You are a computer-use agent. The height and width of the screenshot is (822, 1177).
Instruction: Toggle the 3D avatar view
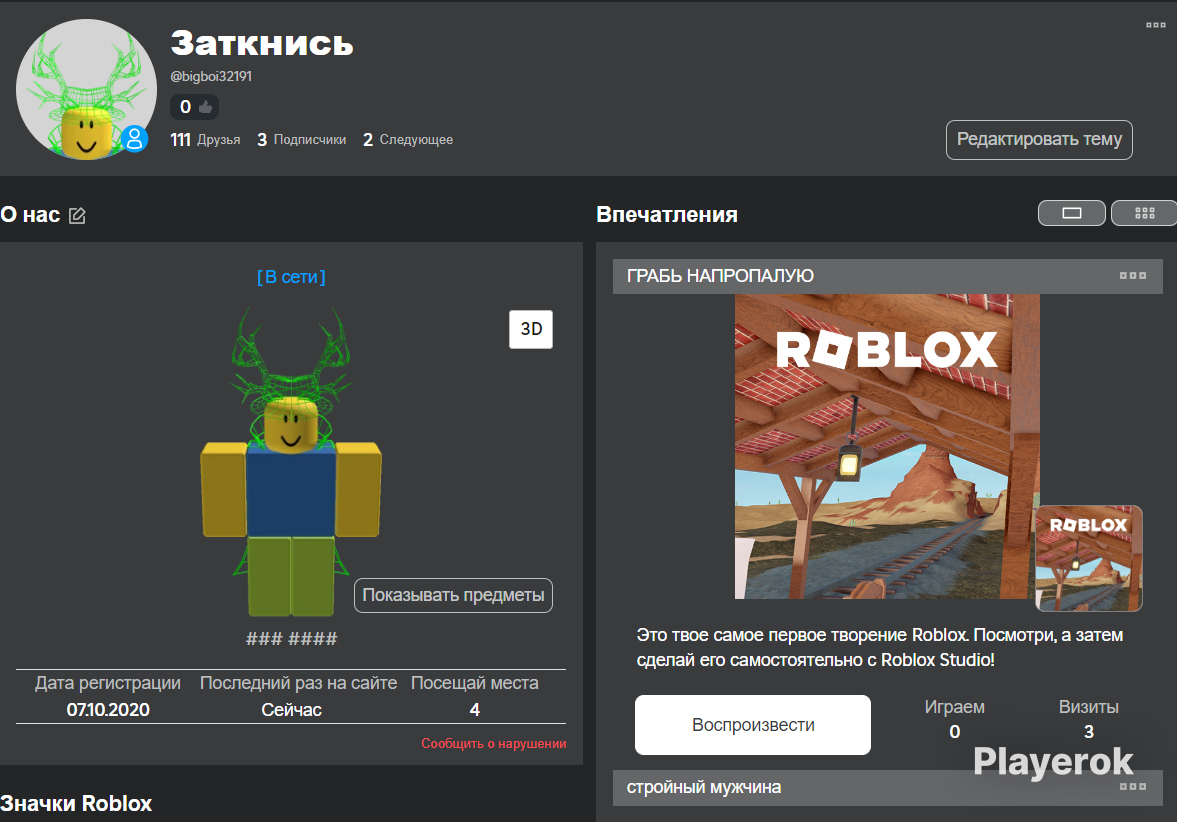pyautogui.click(x=531, y=329)
